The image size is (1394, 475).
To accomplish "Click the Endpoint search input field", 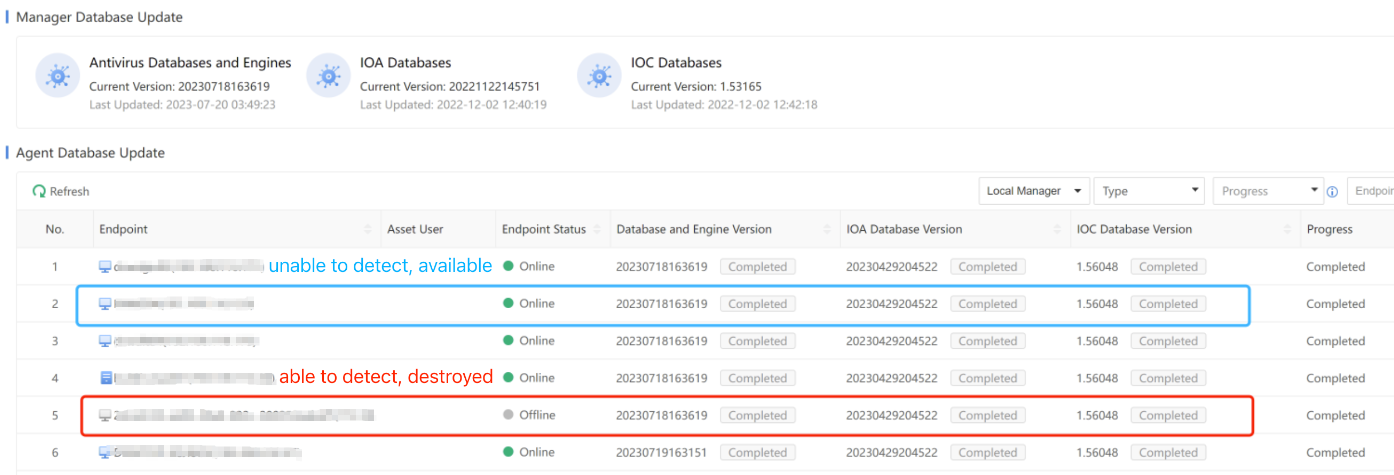I will [1370, 191].
